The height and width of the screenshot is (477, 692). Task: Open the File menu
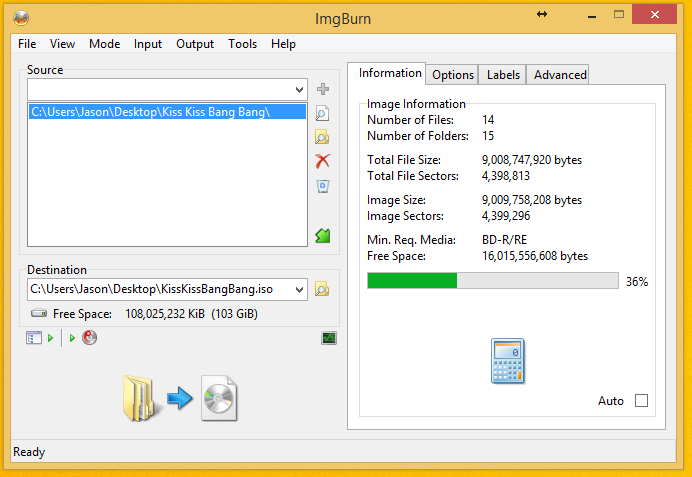(27, 44)
